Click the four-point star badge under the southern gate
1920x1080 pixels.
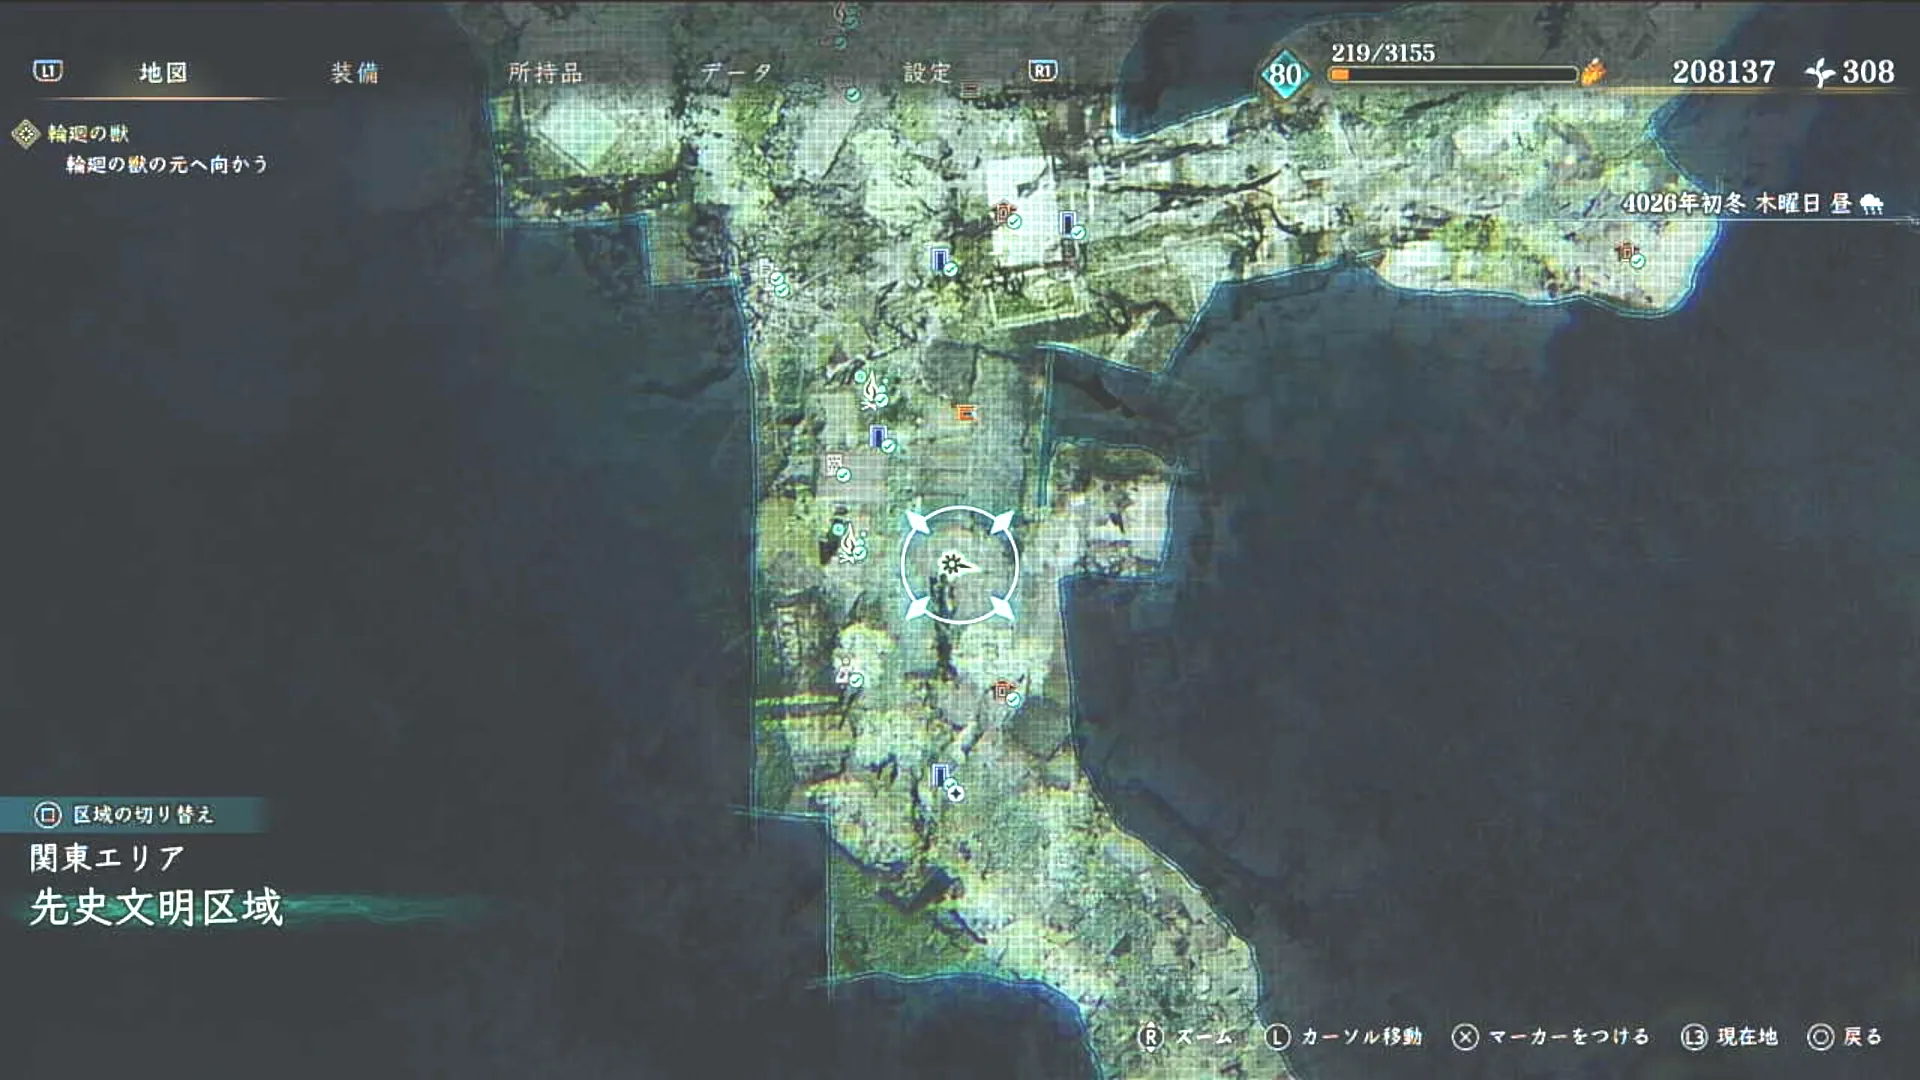tap(955, 793)
